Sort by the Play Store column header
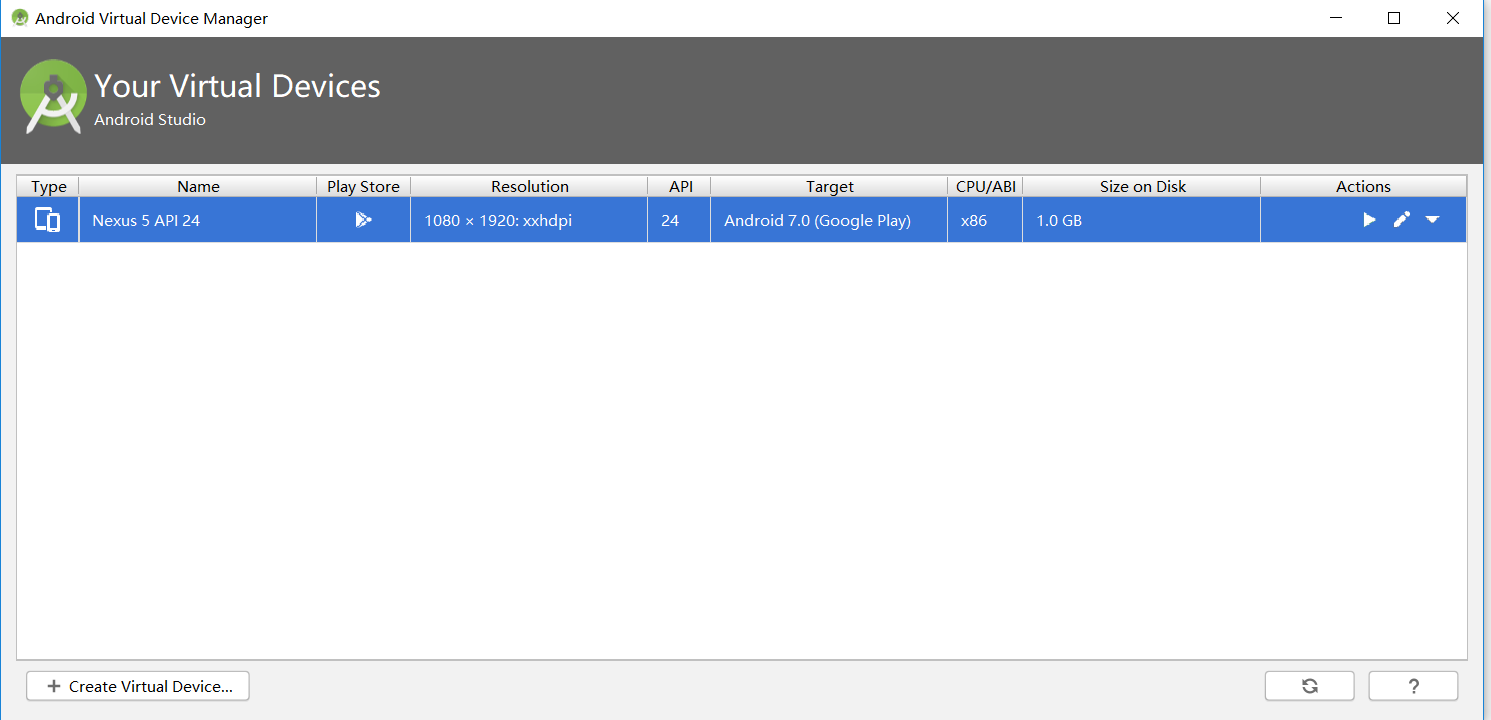Screen dimensions: 1491x720 coord(363,186)
